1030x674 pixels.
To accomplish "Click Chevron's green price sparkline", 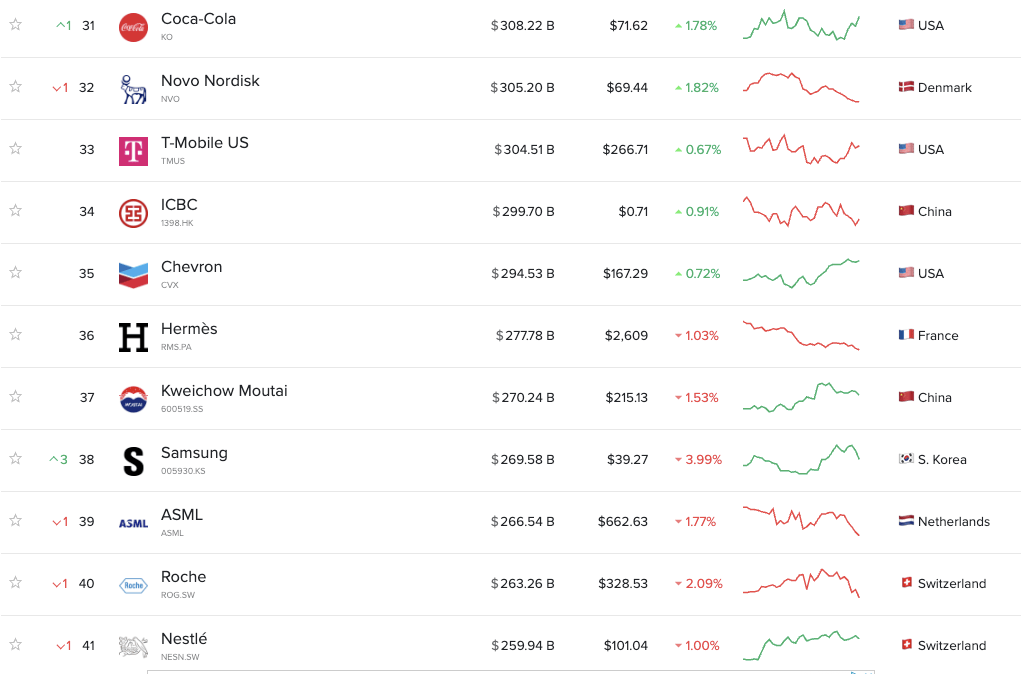I will [801, 273].
